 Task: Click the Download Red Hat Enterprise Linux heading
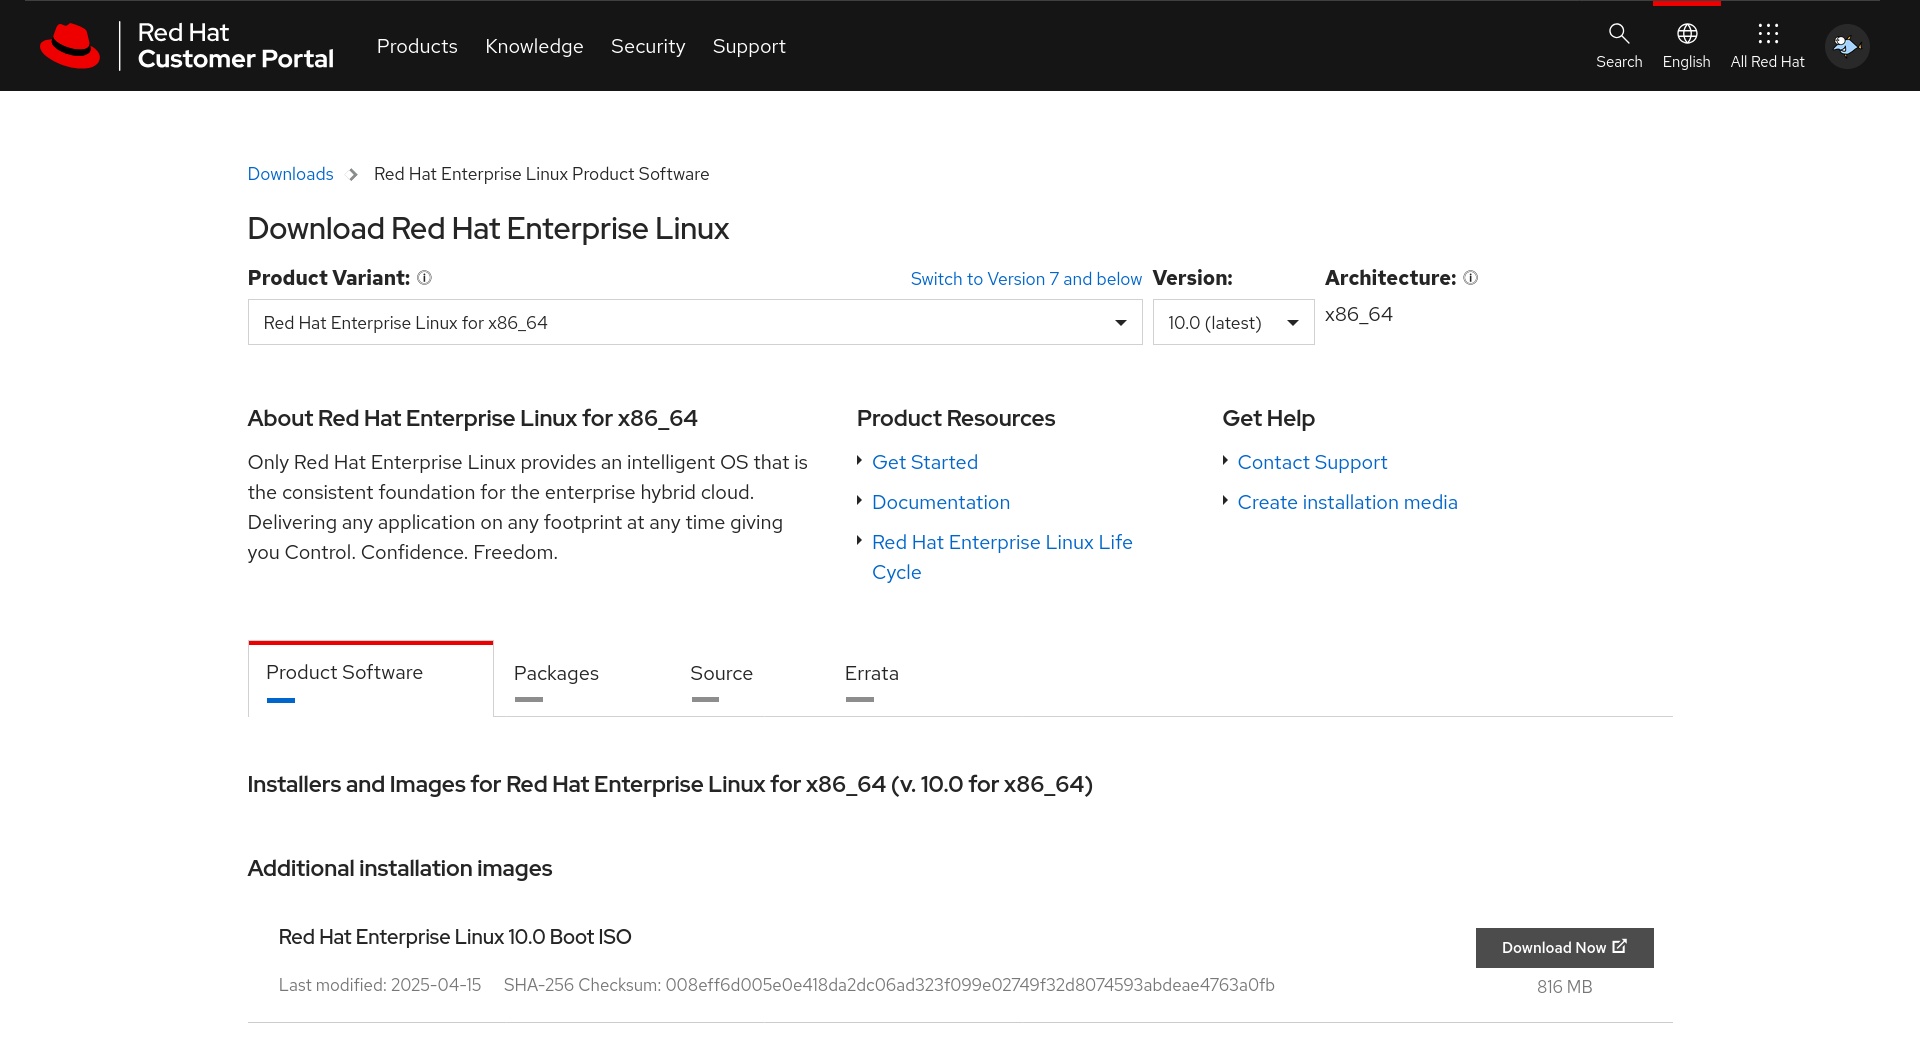(x=488, y=229)
